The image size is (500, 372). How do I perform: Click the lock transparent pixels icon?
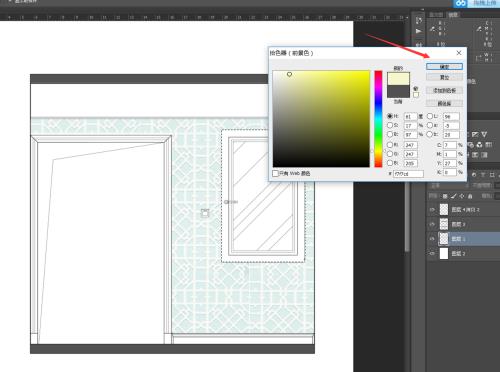point(445,196)
